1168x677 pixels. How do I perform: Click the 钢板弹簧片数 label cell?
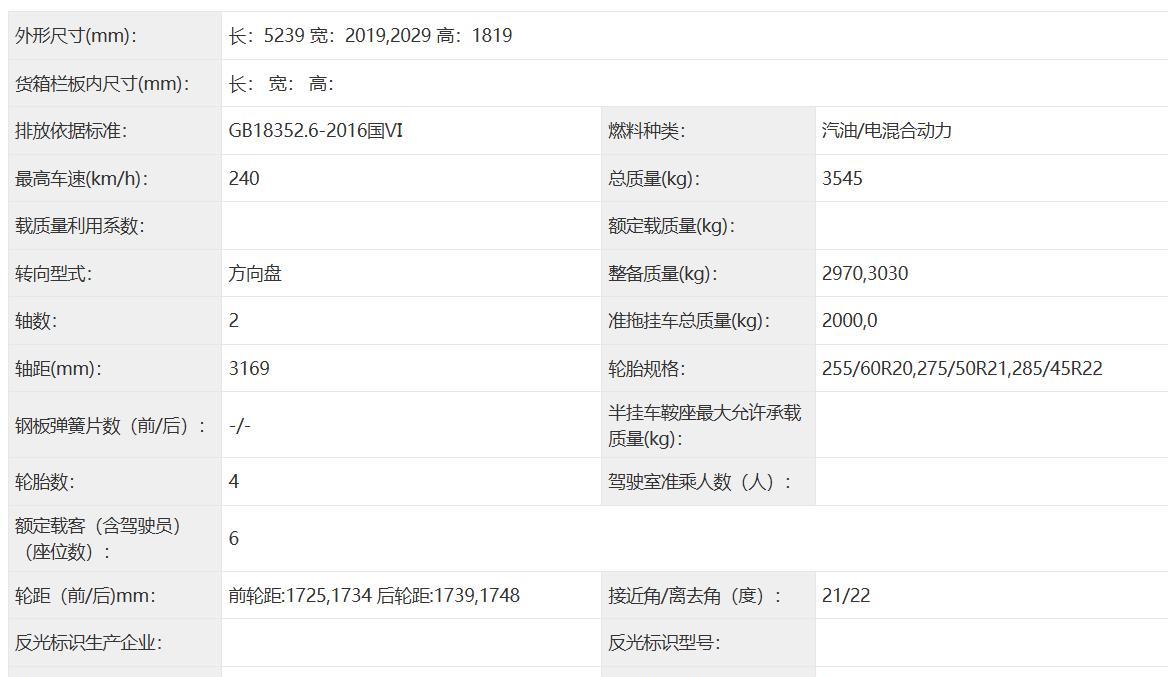click(x=110, y=426)
